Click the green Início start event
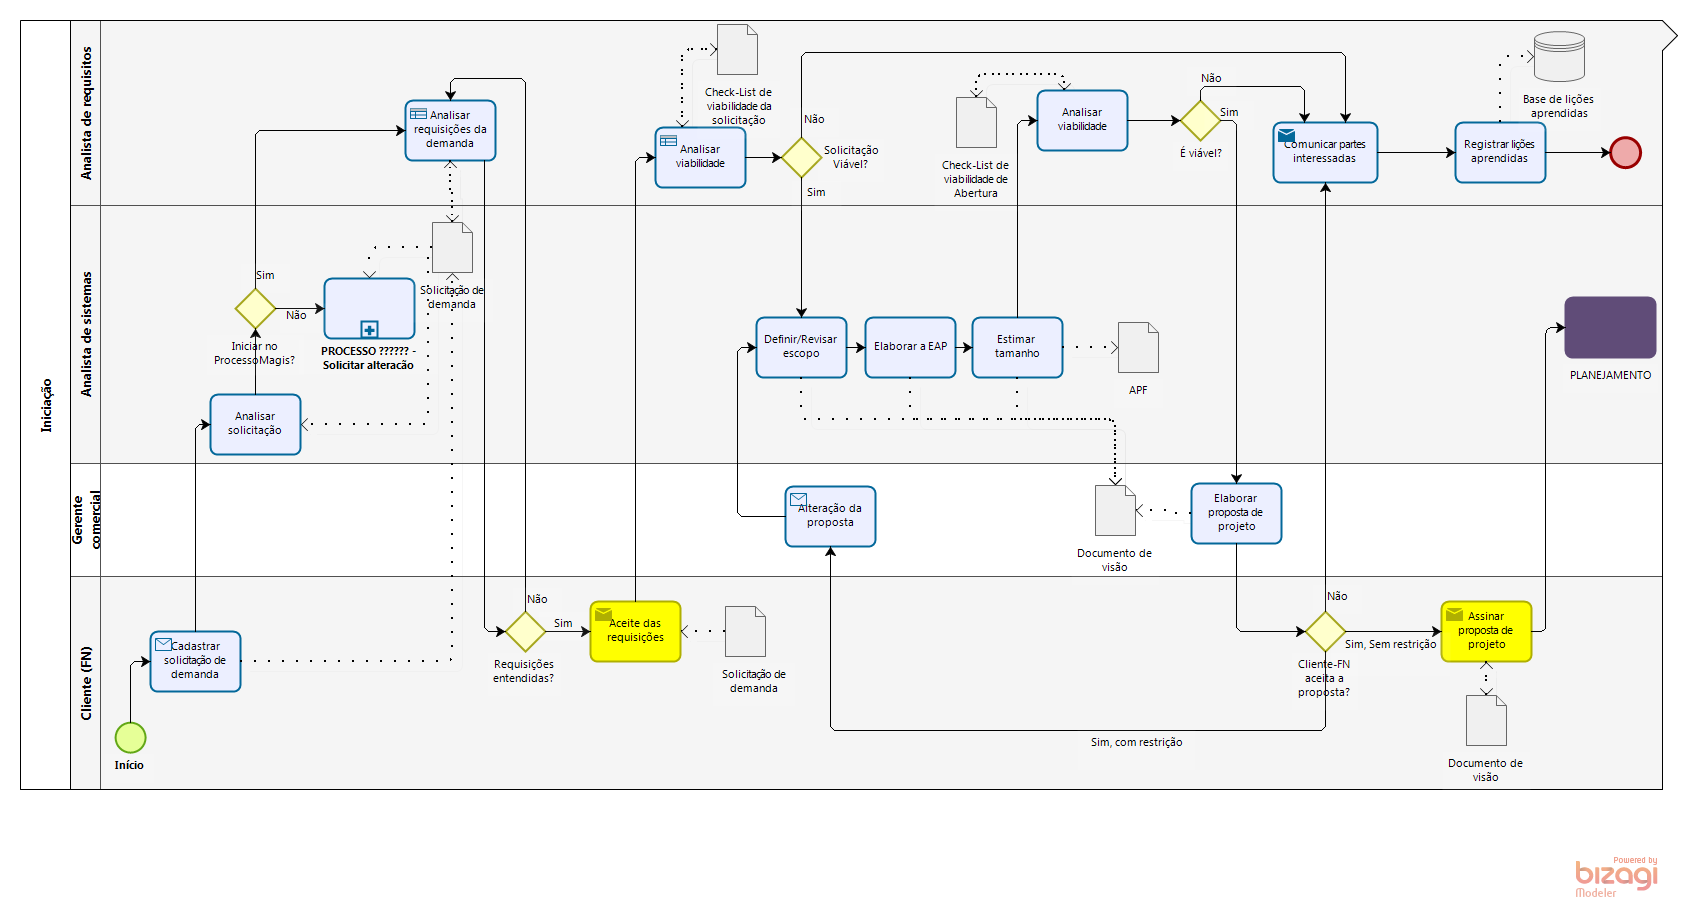 pos(130,738)
